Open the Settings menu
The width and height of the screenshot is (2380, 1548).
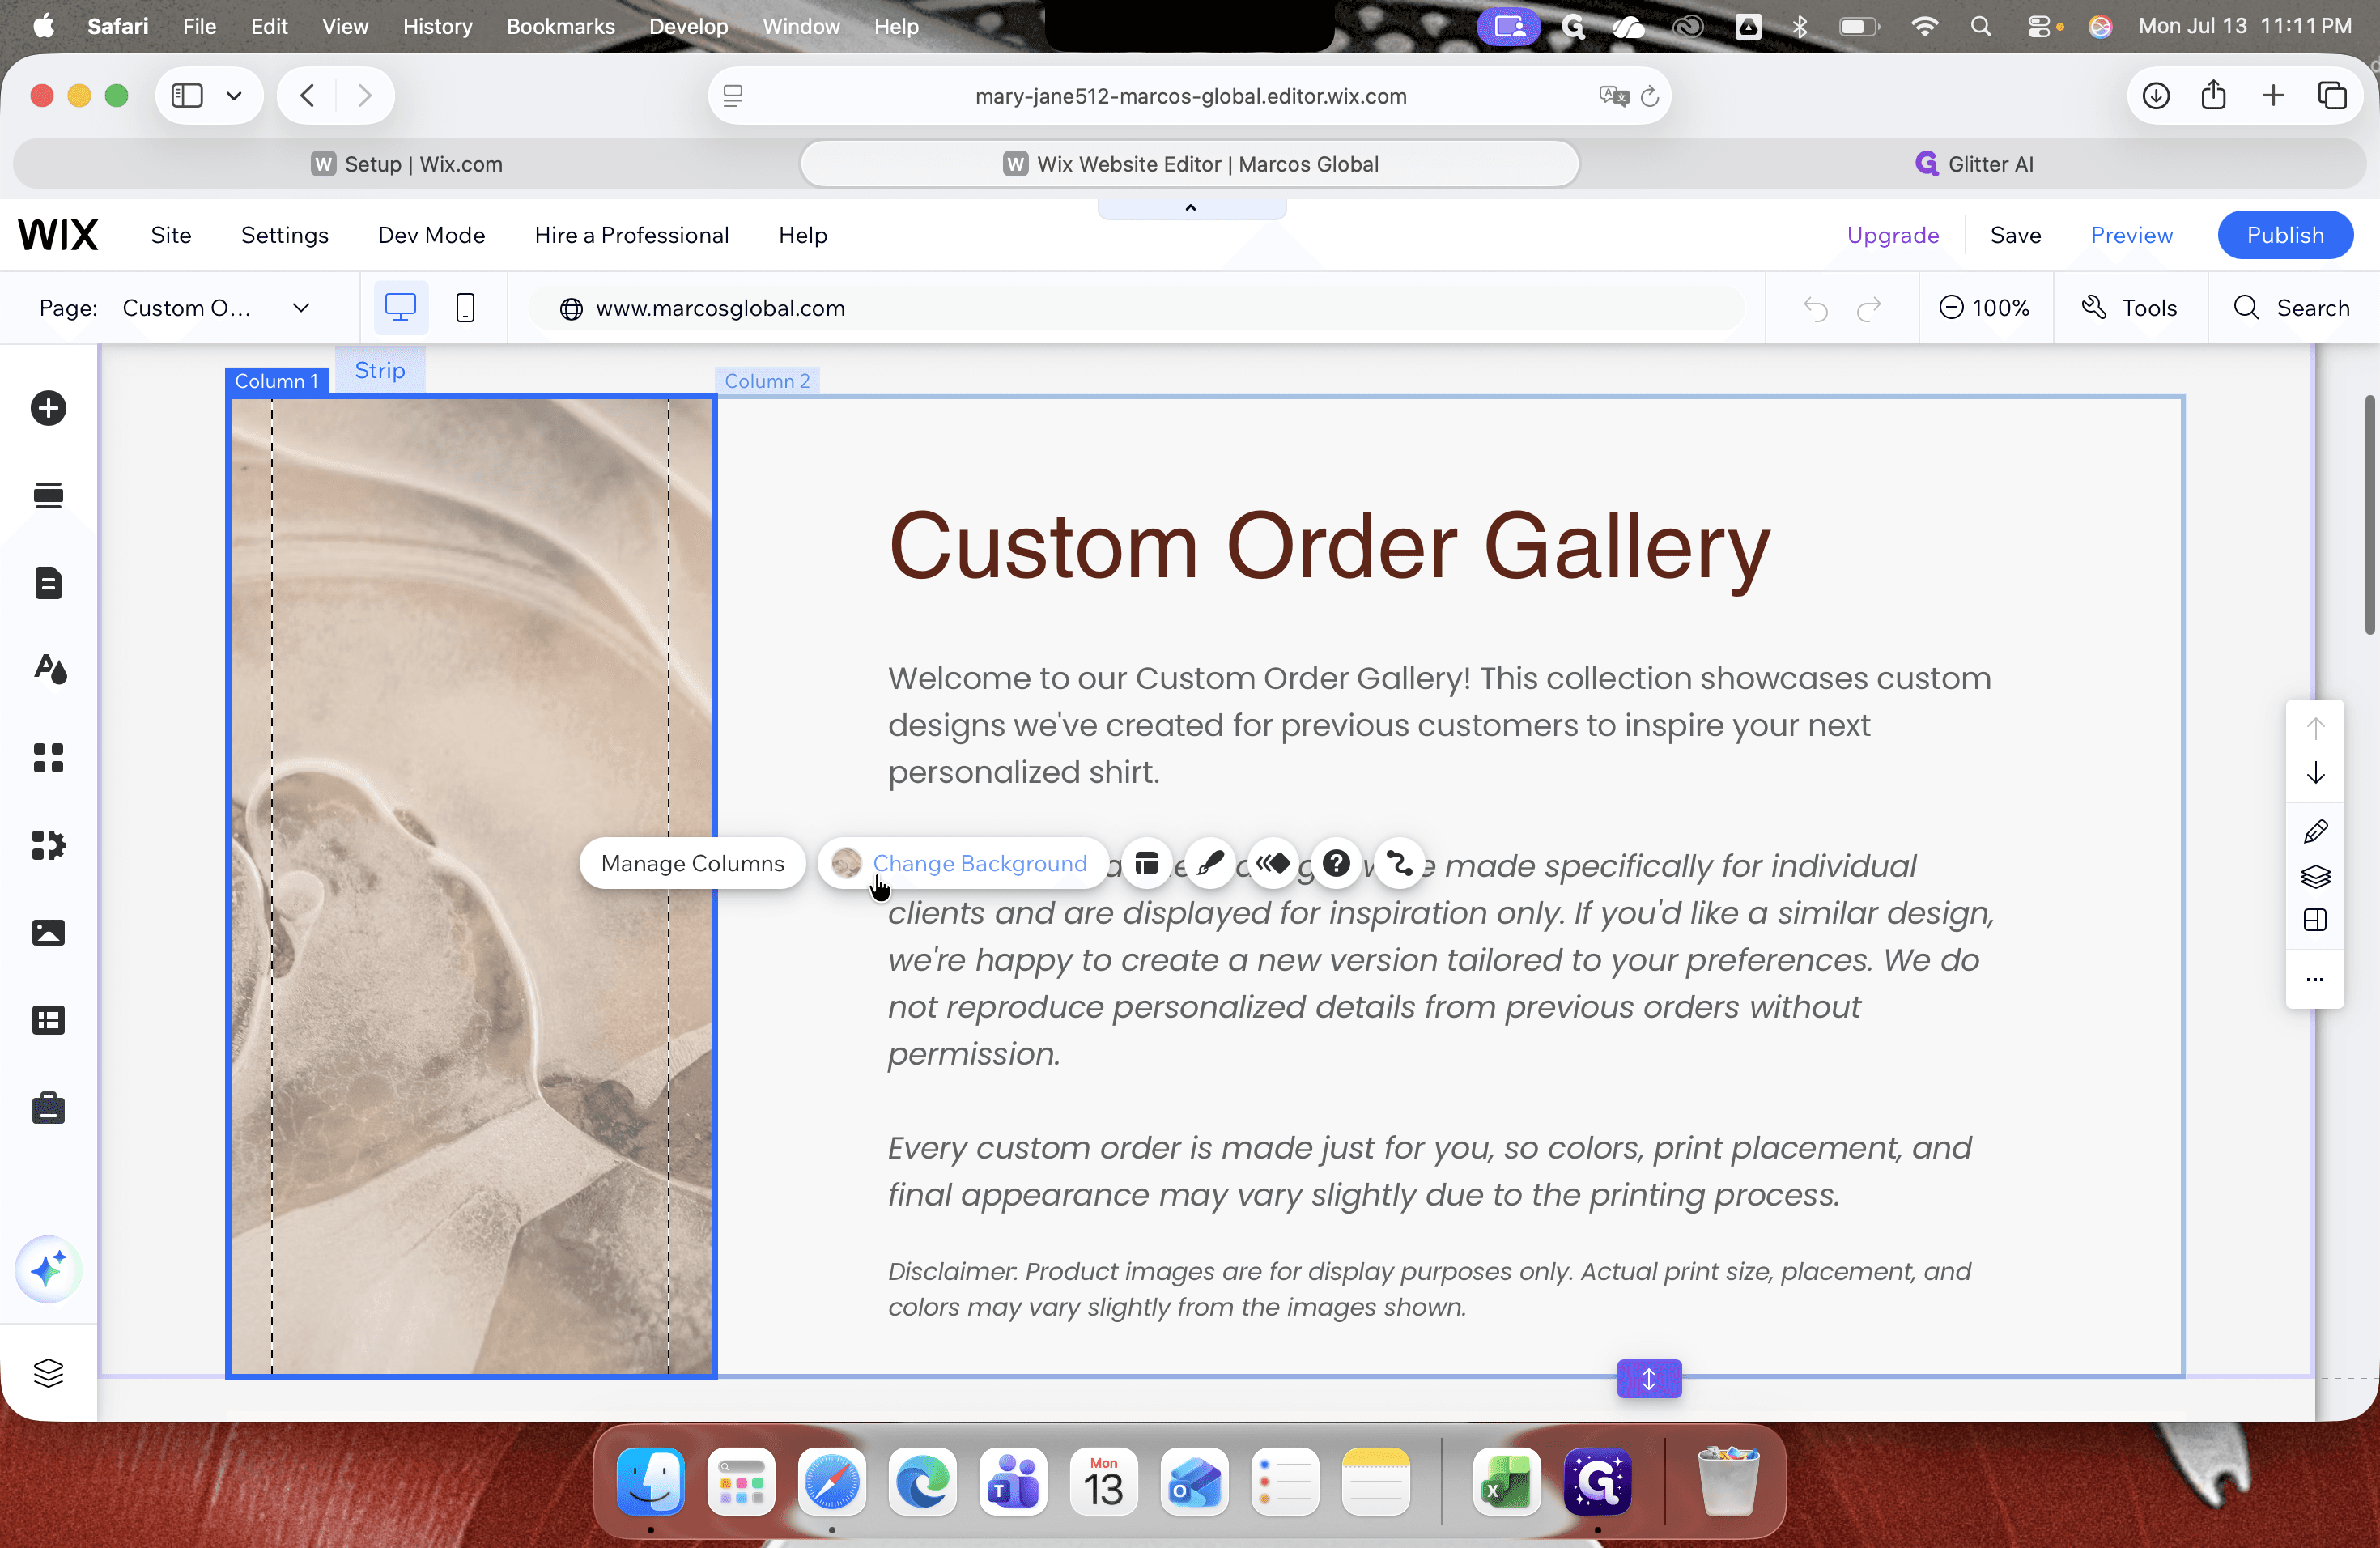click(x=285, y=235)
